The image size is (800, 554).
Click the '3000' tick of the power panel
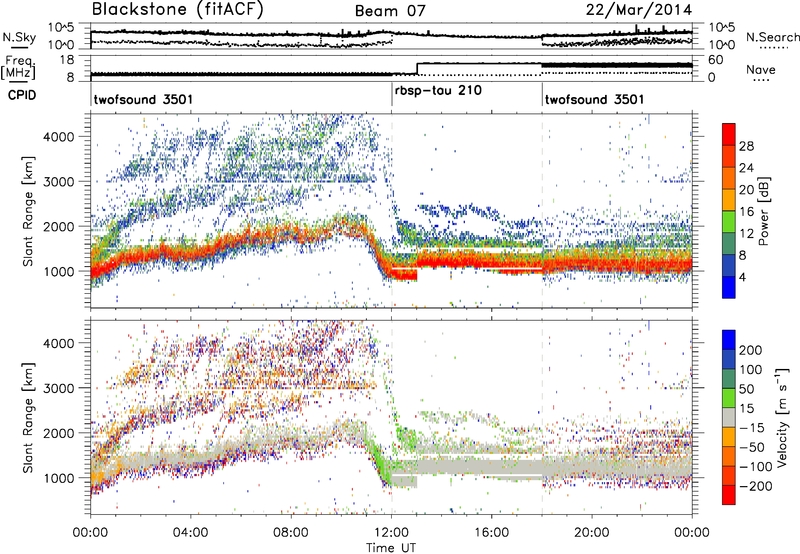click(x=58, y=182)
